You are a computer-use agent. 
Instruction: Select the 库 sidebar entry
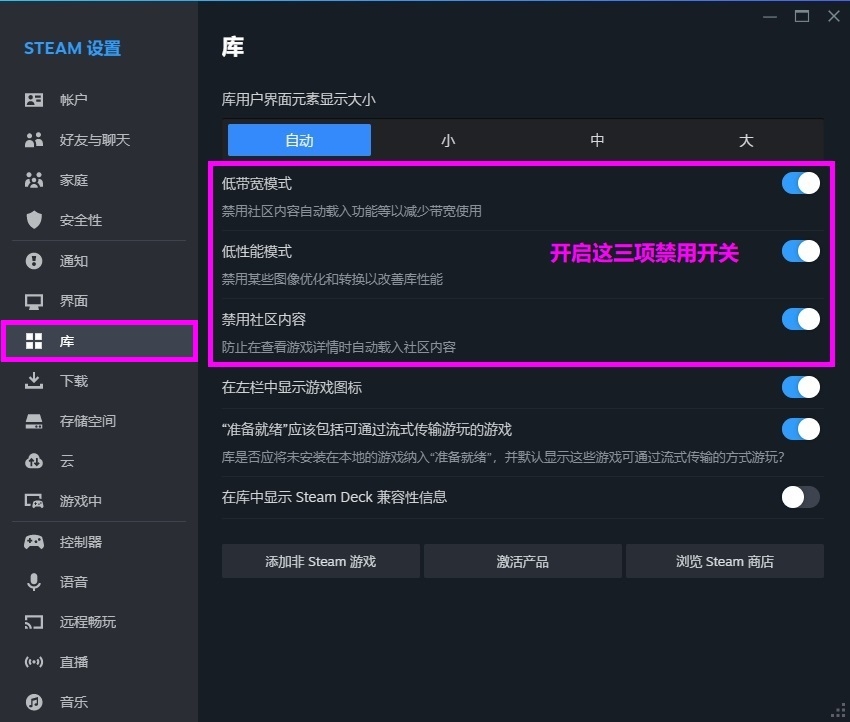tap(99, 341)
